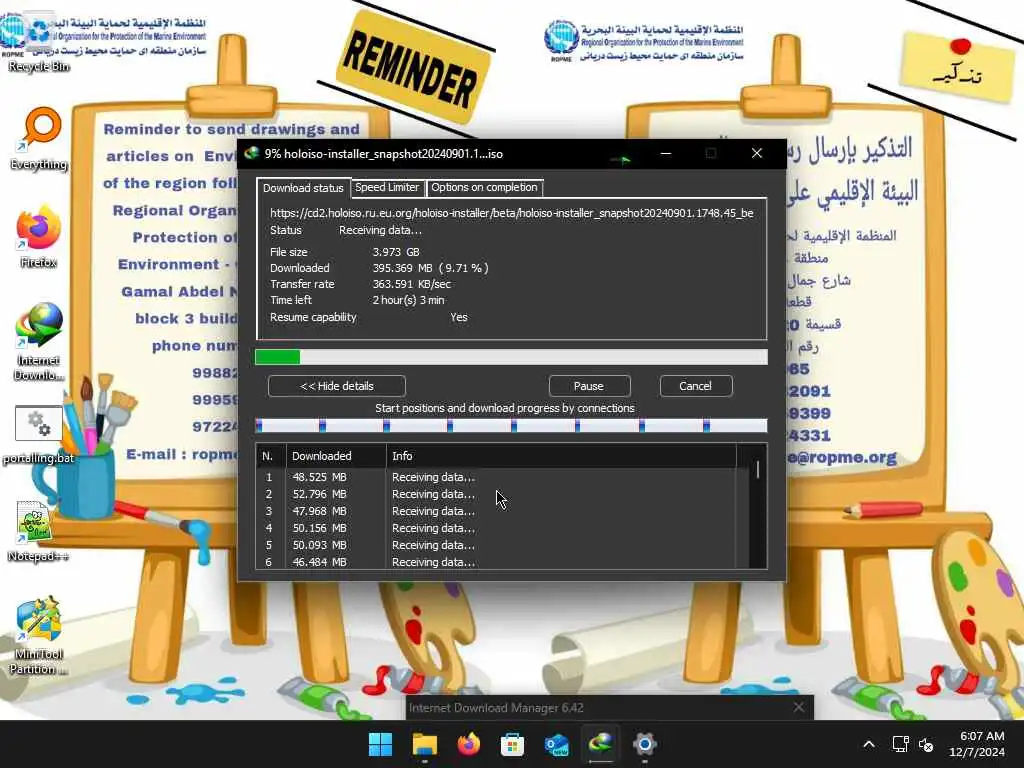
Task: Select connection 4 row with 50.156 MB
Action: pos(496,528)
